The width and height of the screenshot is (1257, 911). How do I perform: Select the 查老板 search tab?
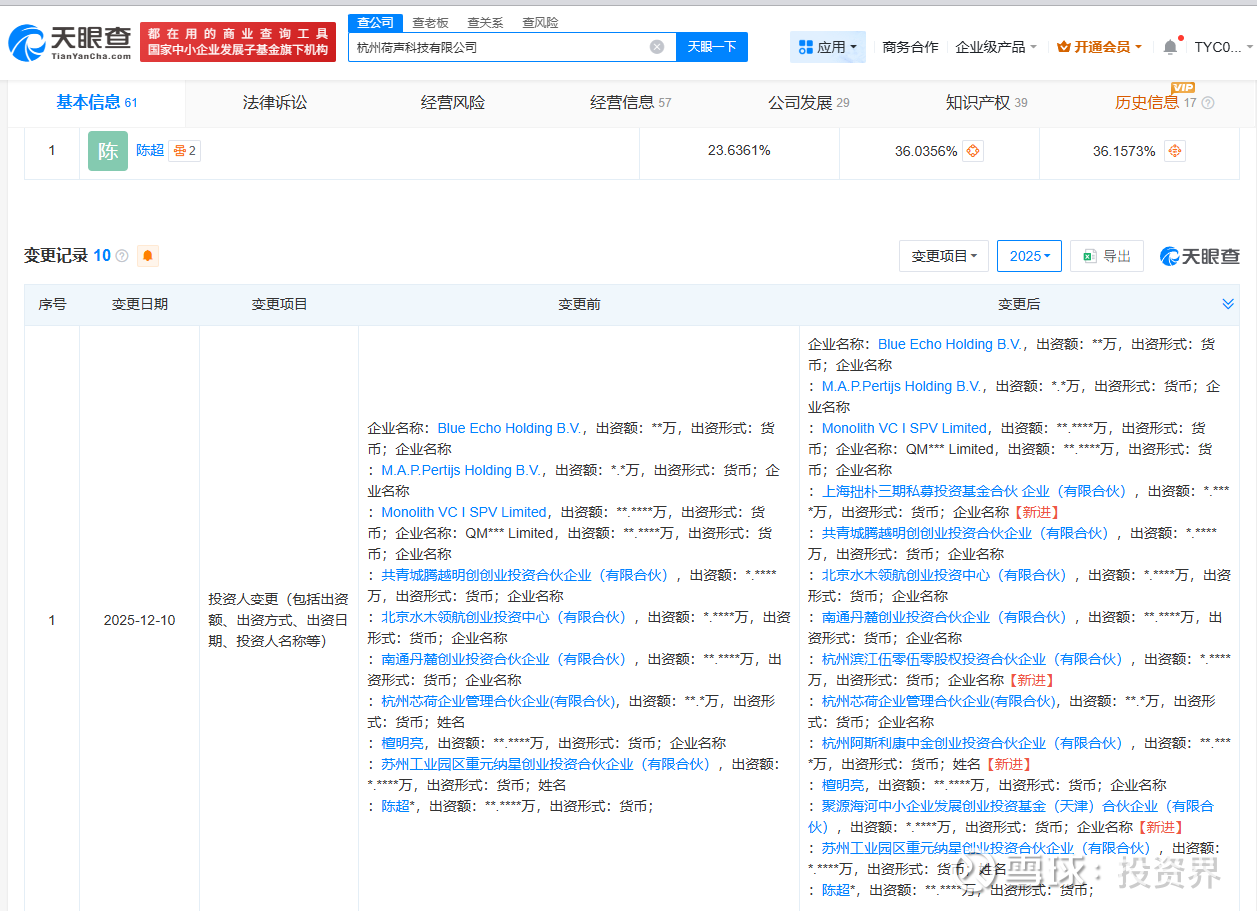click(430, 22)
